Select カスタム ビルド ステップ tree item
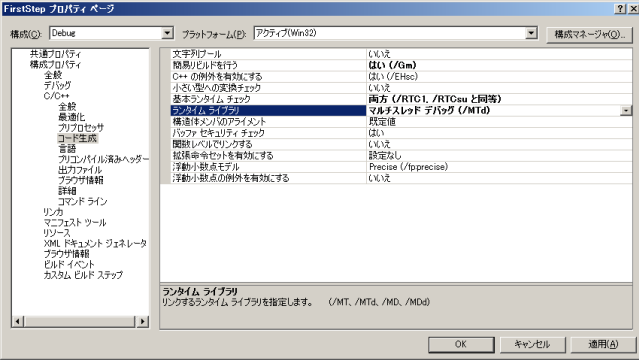This screenshot has width=639, height=360. [x=83, y=275]
